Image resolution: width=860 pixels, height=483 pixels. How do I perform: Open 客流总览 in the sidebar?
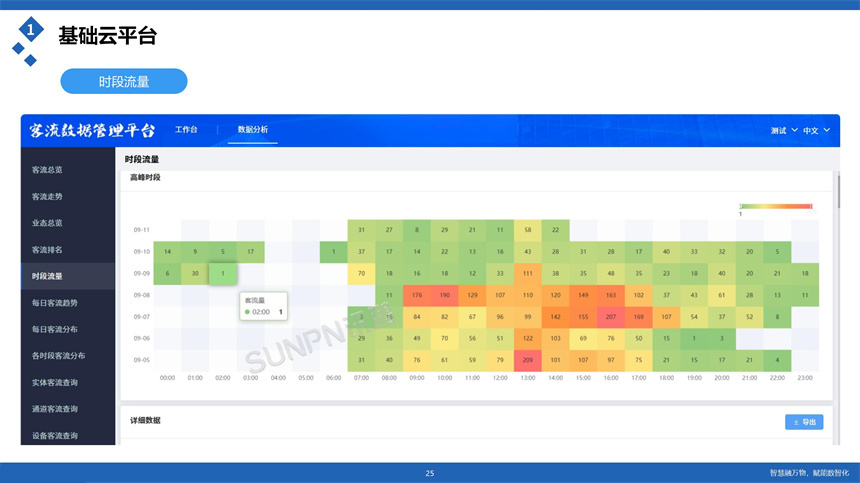coord(48,170)
